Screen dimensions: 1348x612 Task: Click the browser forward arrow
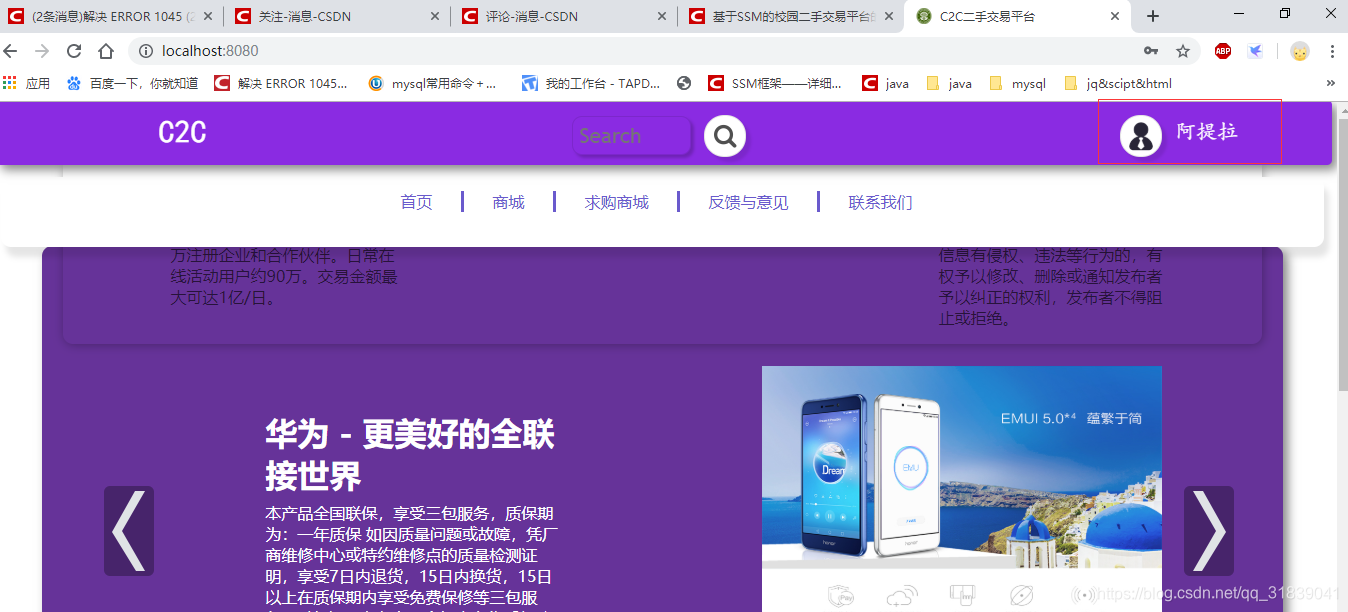point(42,51)
